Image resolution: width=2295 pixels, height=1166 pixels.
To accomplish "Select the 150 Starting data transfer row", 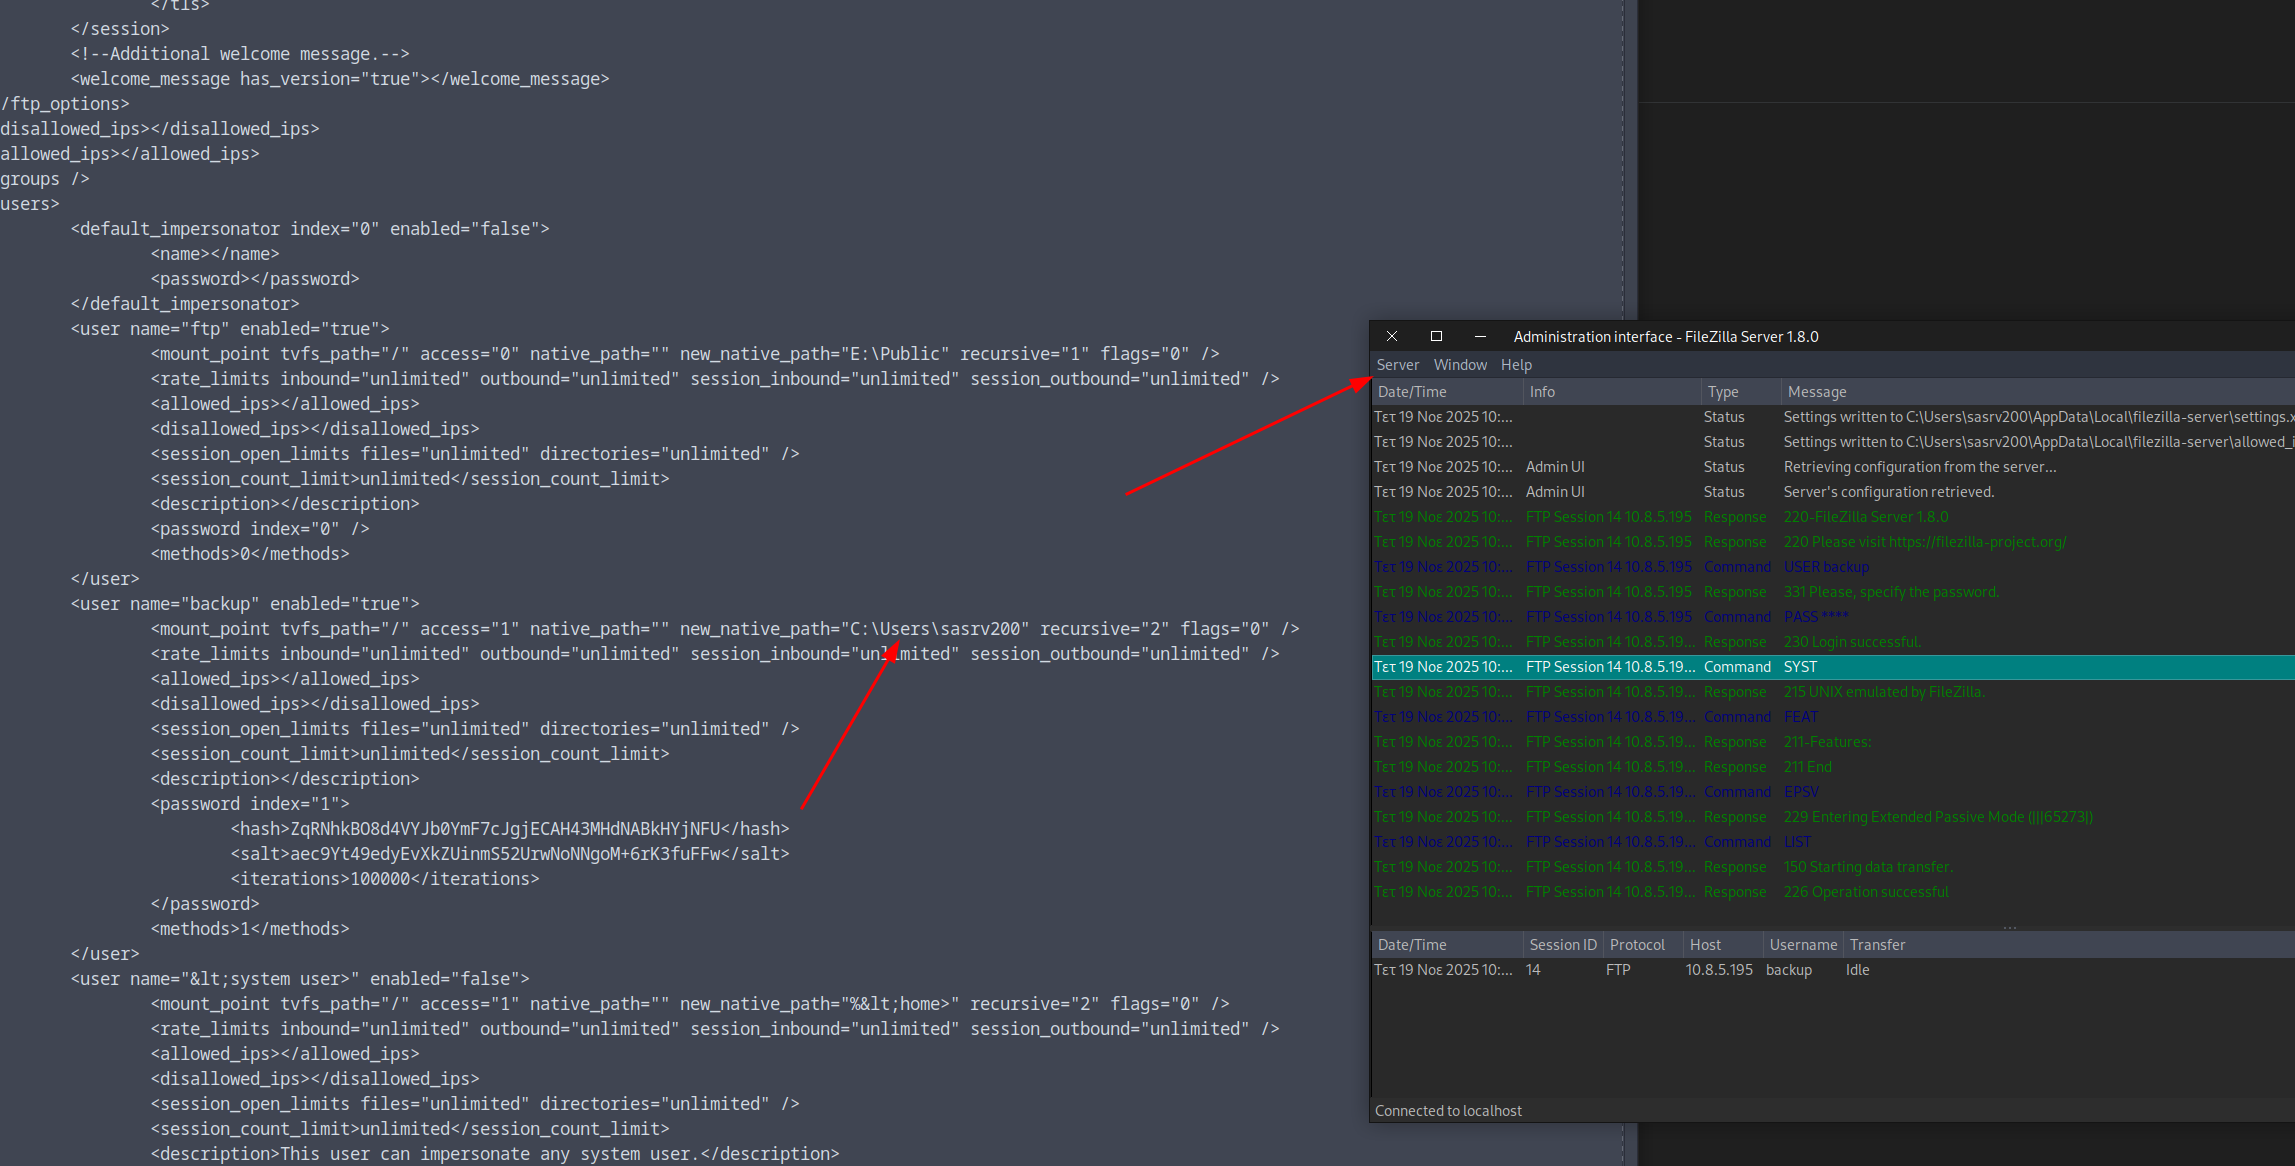I will tap(1867, 866).
